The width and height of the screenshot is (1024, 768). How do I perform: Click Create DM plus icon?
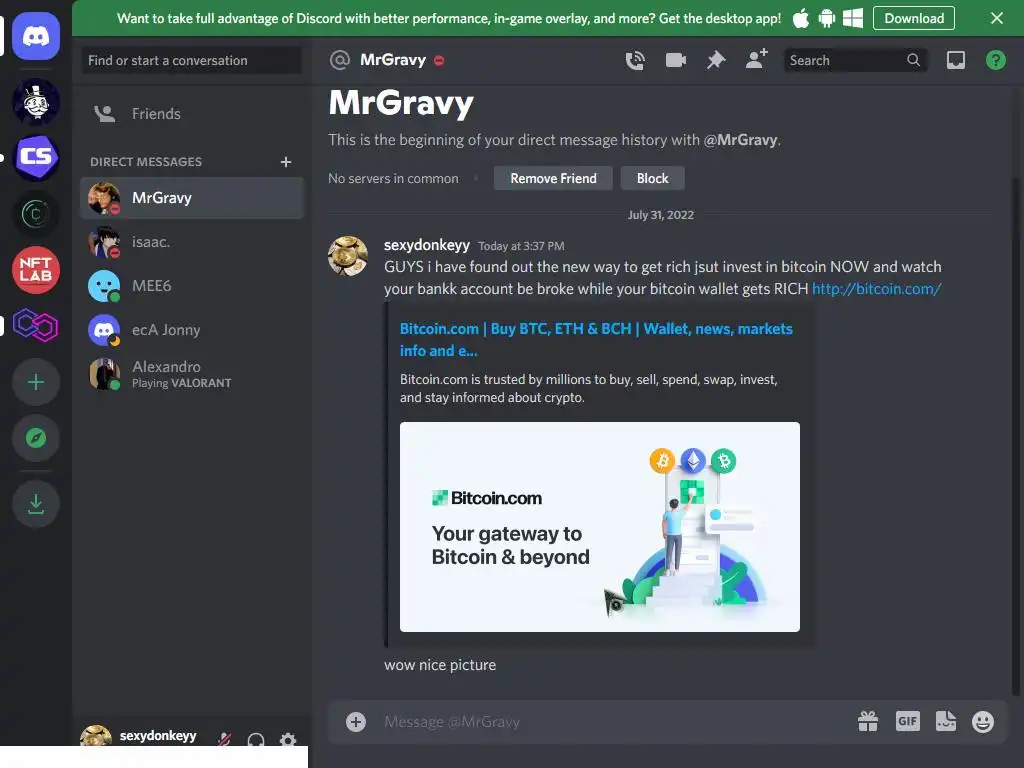point(285,161)
